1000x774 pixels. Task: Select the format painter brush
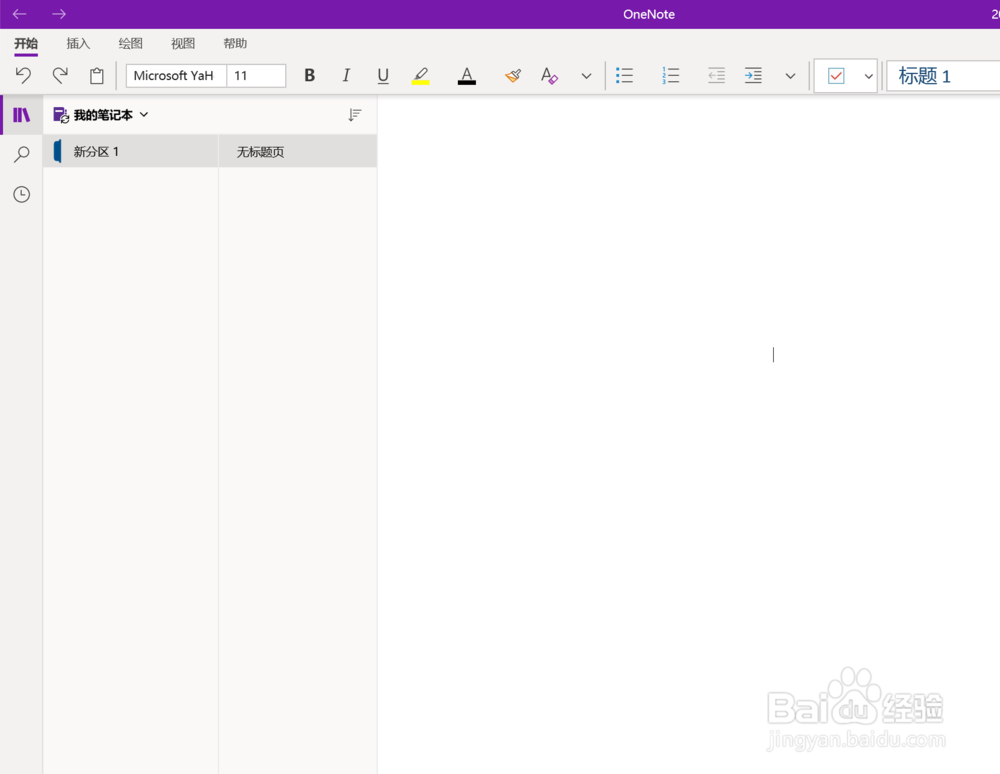(513, 75)
